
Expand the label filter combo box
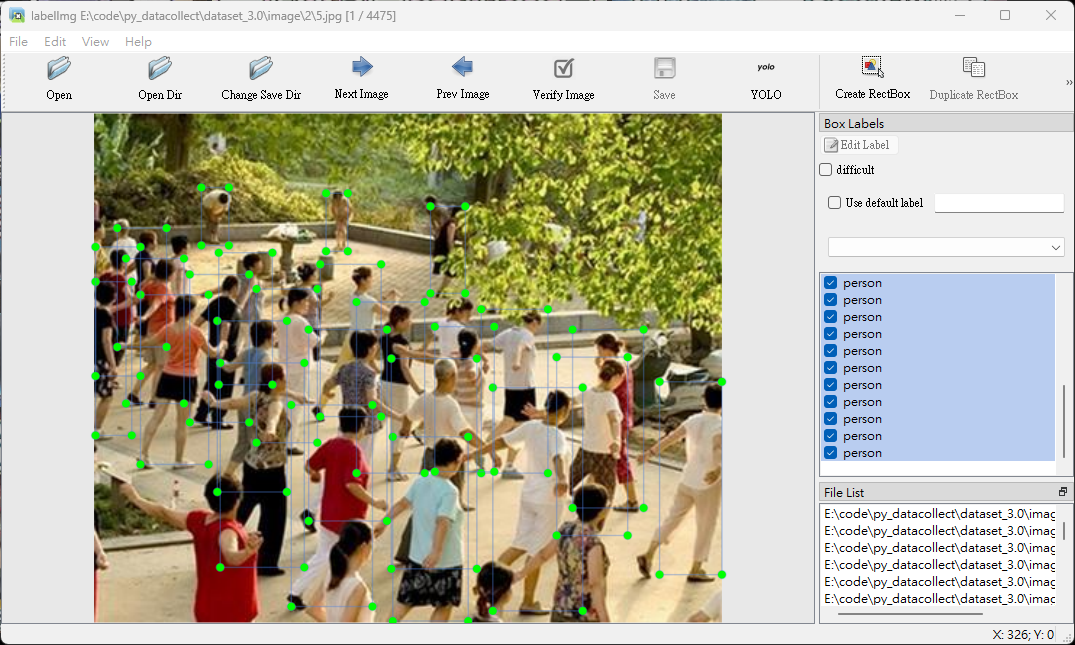point(945,247)
